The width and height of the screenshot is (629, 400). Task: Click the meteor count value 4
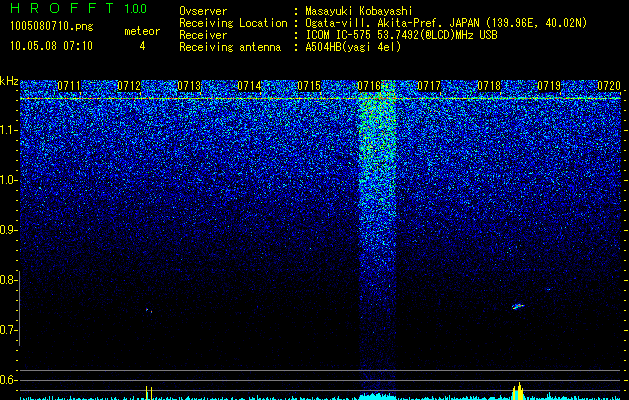142,46
